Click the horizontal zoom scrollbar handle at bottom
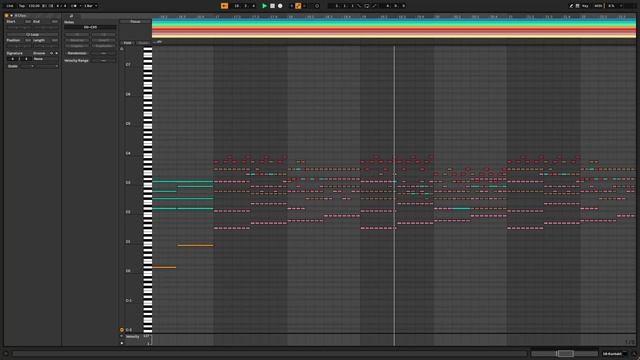Screen dimensions: 640x360 pyautogui.click(x=565, y=353)
